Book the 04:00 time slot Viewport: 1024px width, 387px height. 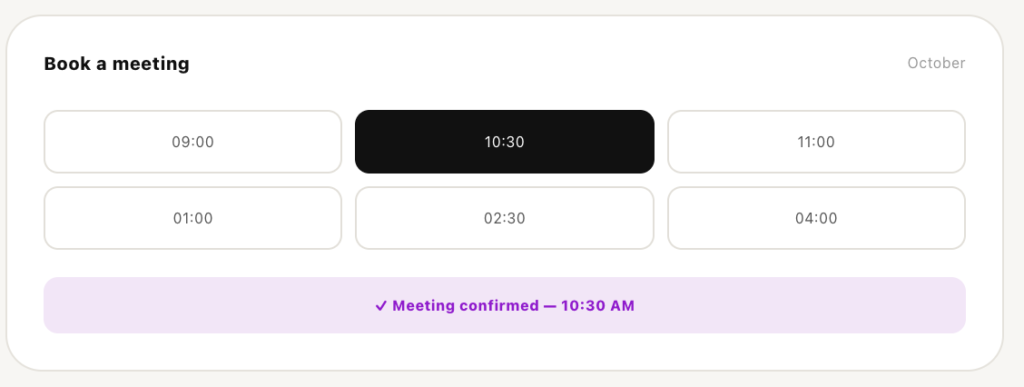816,218
